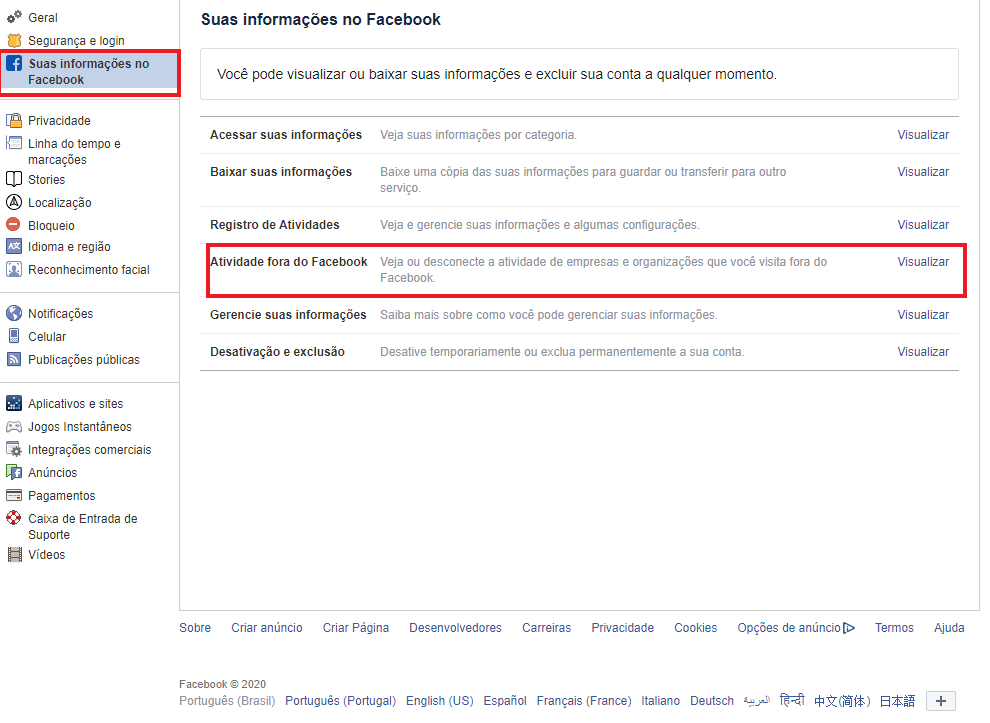Switch language to Français (France)

coord(583,701)
